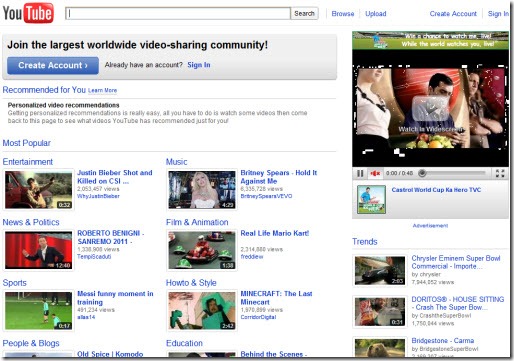Image resolution: width=514 pixels, height=361 pixels.
Task: Open CorridorDigital channel link
Action: tap(258, 317)
